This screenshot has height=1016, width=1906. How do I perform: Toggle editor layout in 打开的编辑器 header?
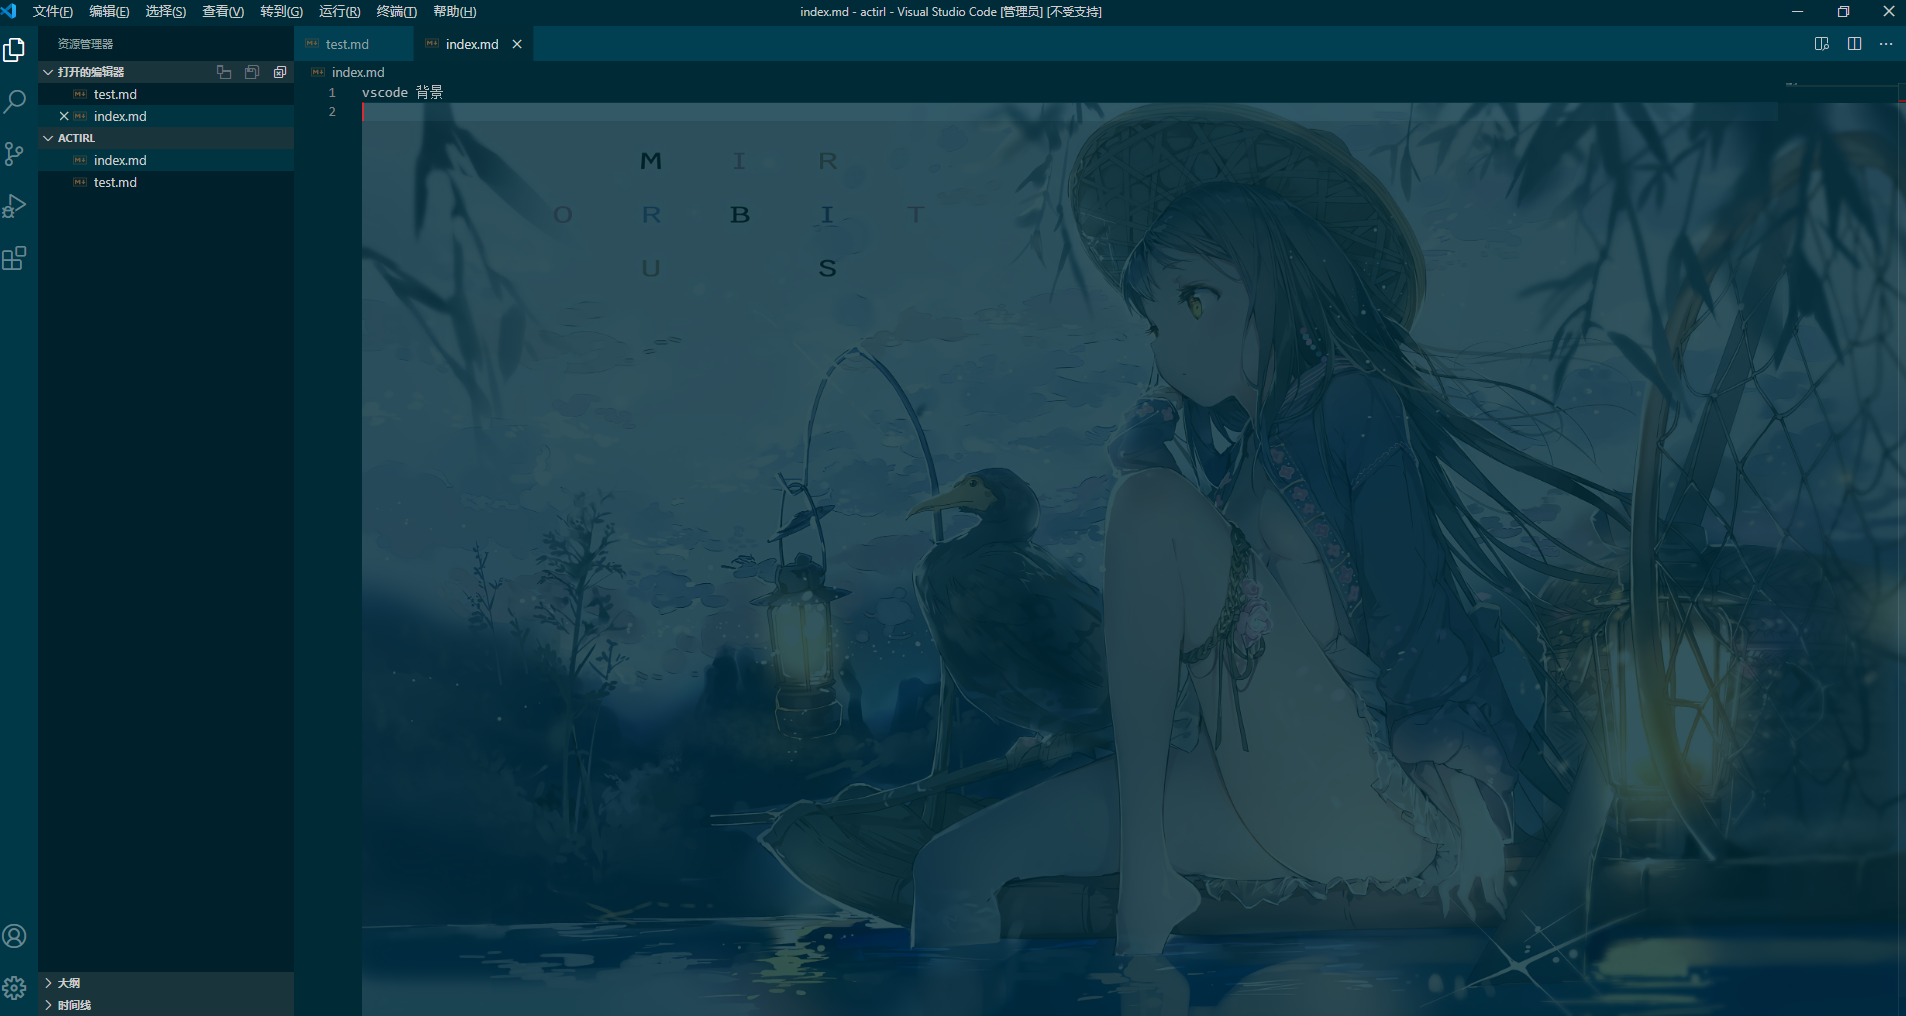tap(224, 72)
